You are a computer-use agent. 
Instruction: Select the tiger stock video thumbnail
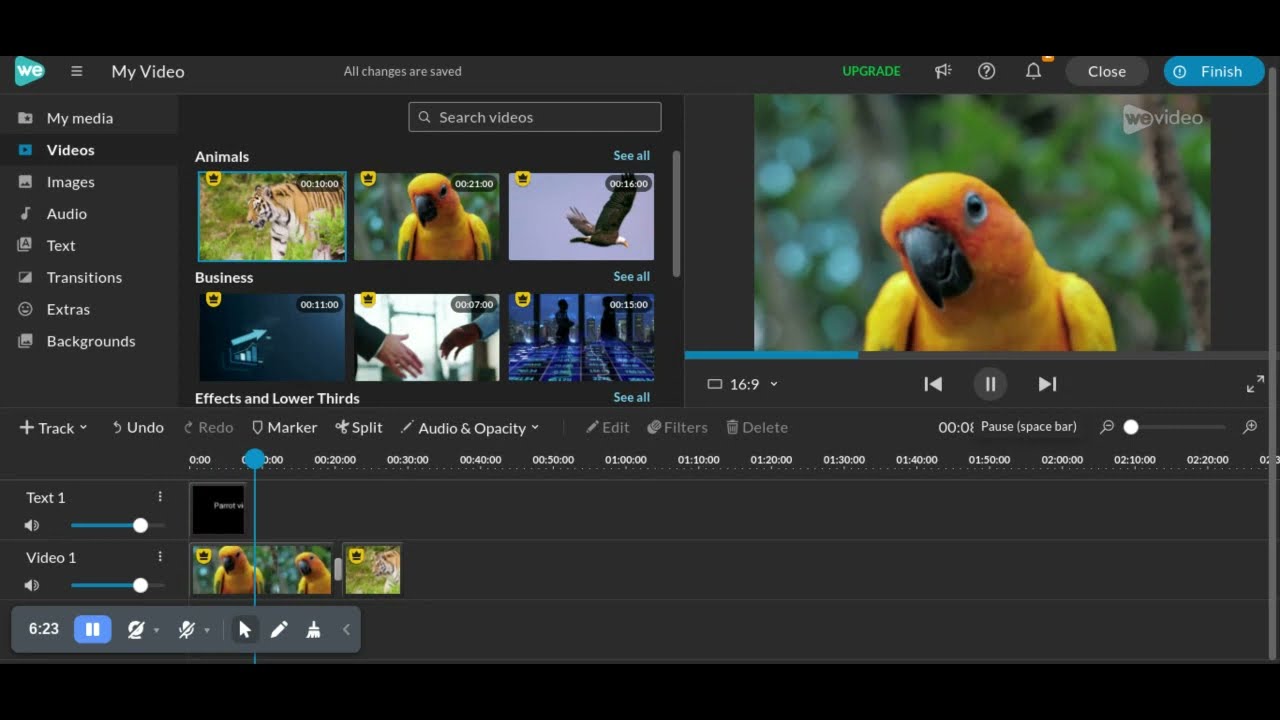click(272, 216)
